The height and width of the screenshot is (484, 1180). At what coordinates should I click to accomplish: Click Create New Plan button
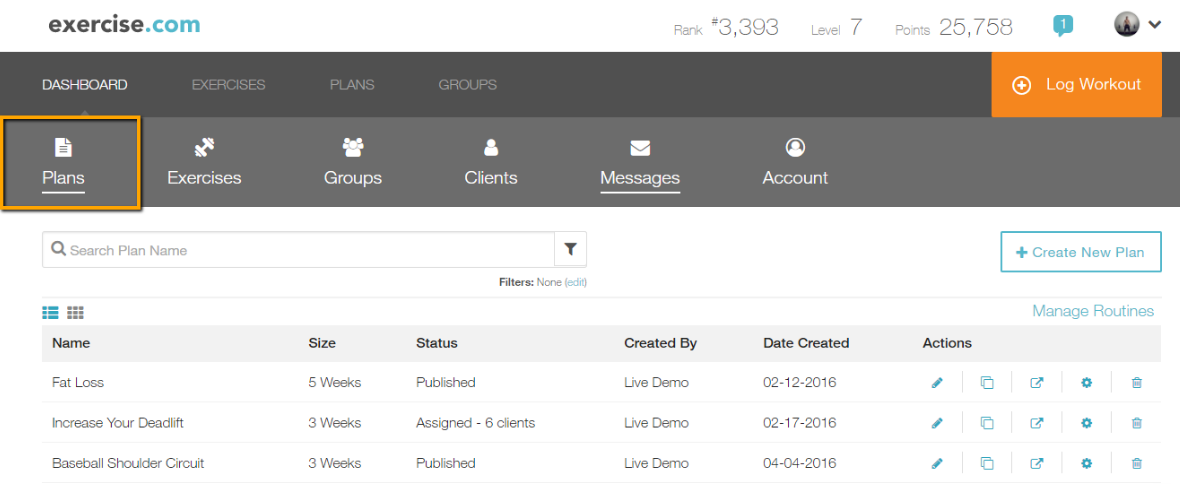tap(1080, 252)
